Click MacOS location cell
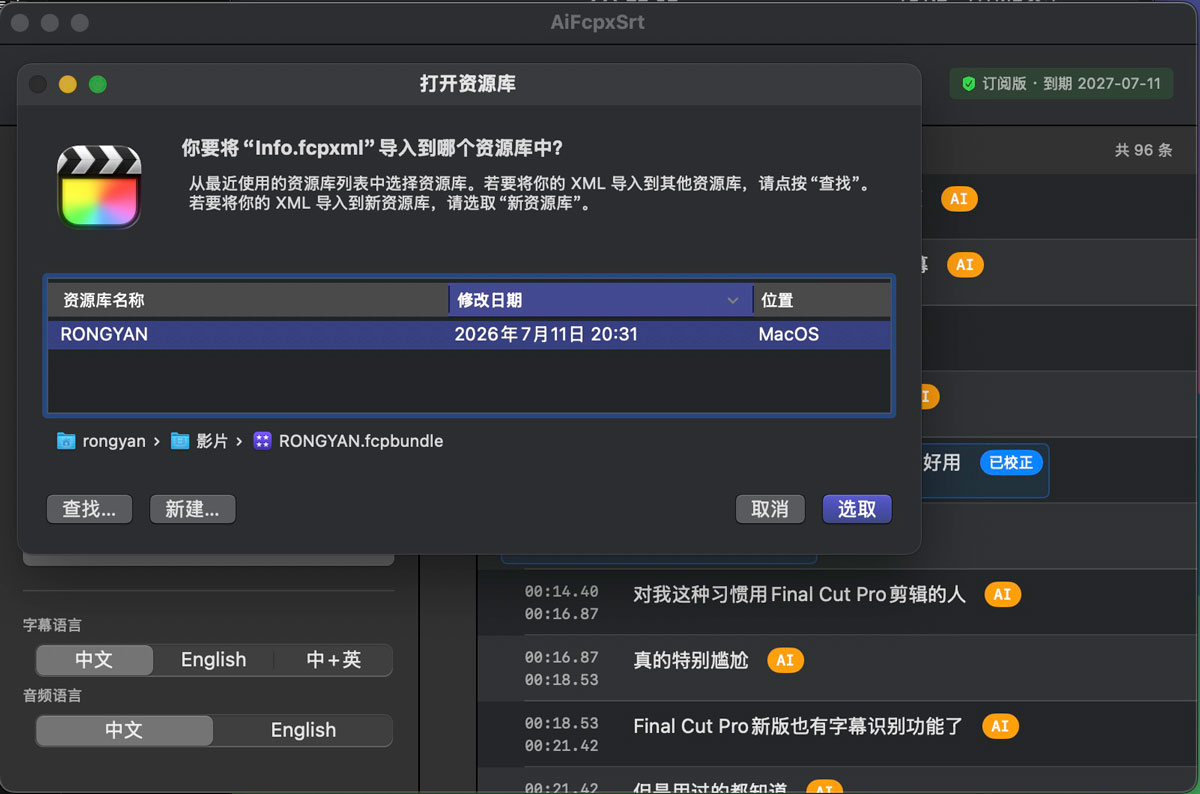This screenshot has height=794, width=1200. click(788, 334)
